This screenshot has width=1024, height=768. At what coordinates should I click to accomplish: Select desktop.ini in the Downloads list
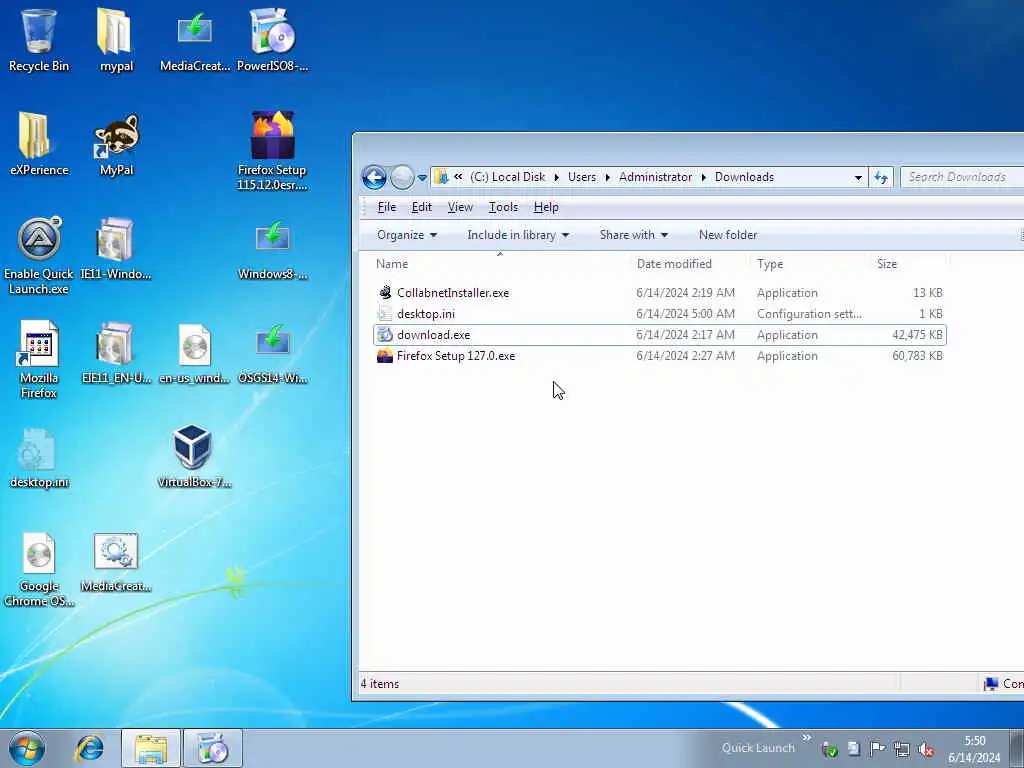pyautogui.click(x=660, y=313)
